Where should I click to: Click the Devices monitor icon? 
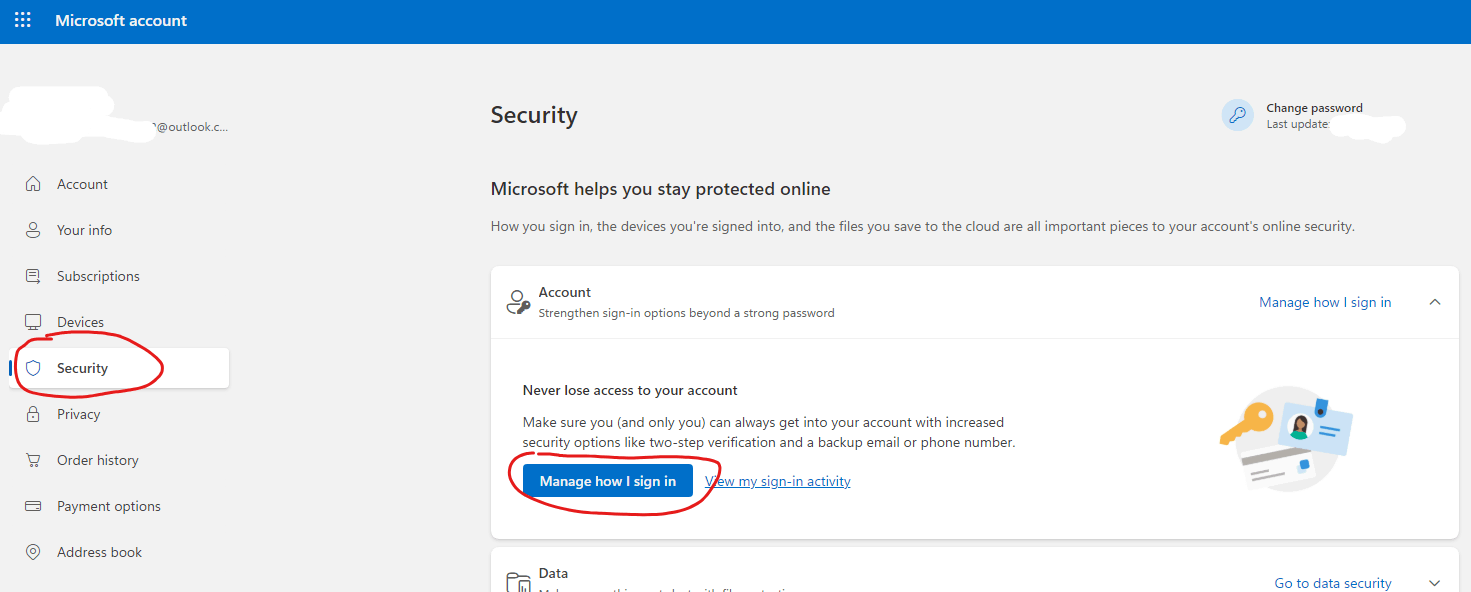click(x=33, y=321)
